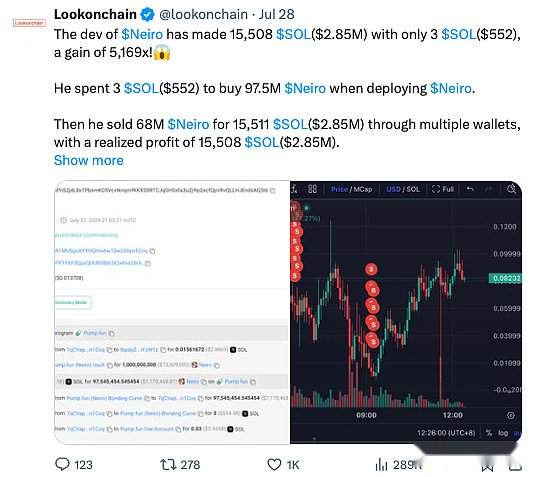Image resolution: width=533 pixels, height=477 pixels.
Task: Click the Summary Mode button
Action: point(72,302)
